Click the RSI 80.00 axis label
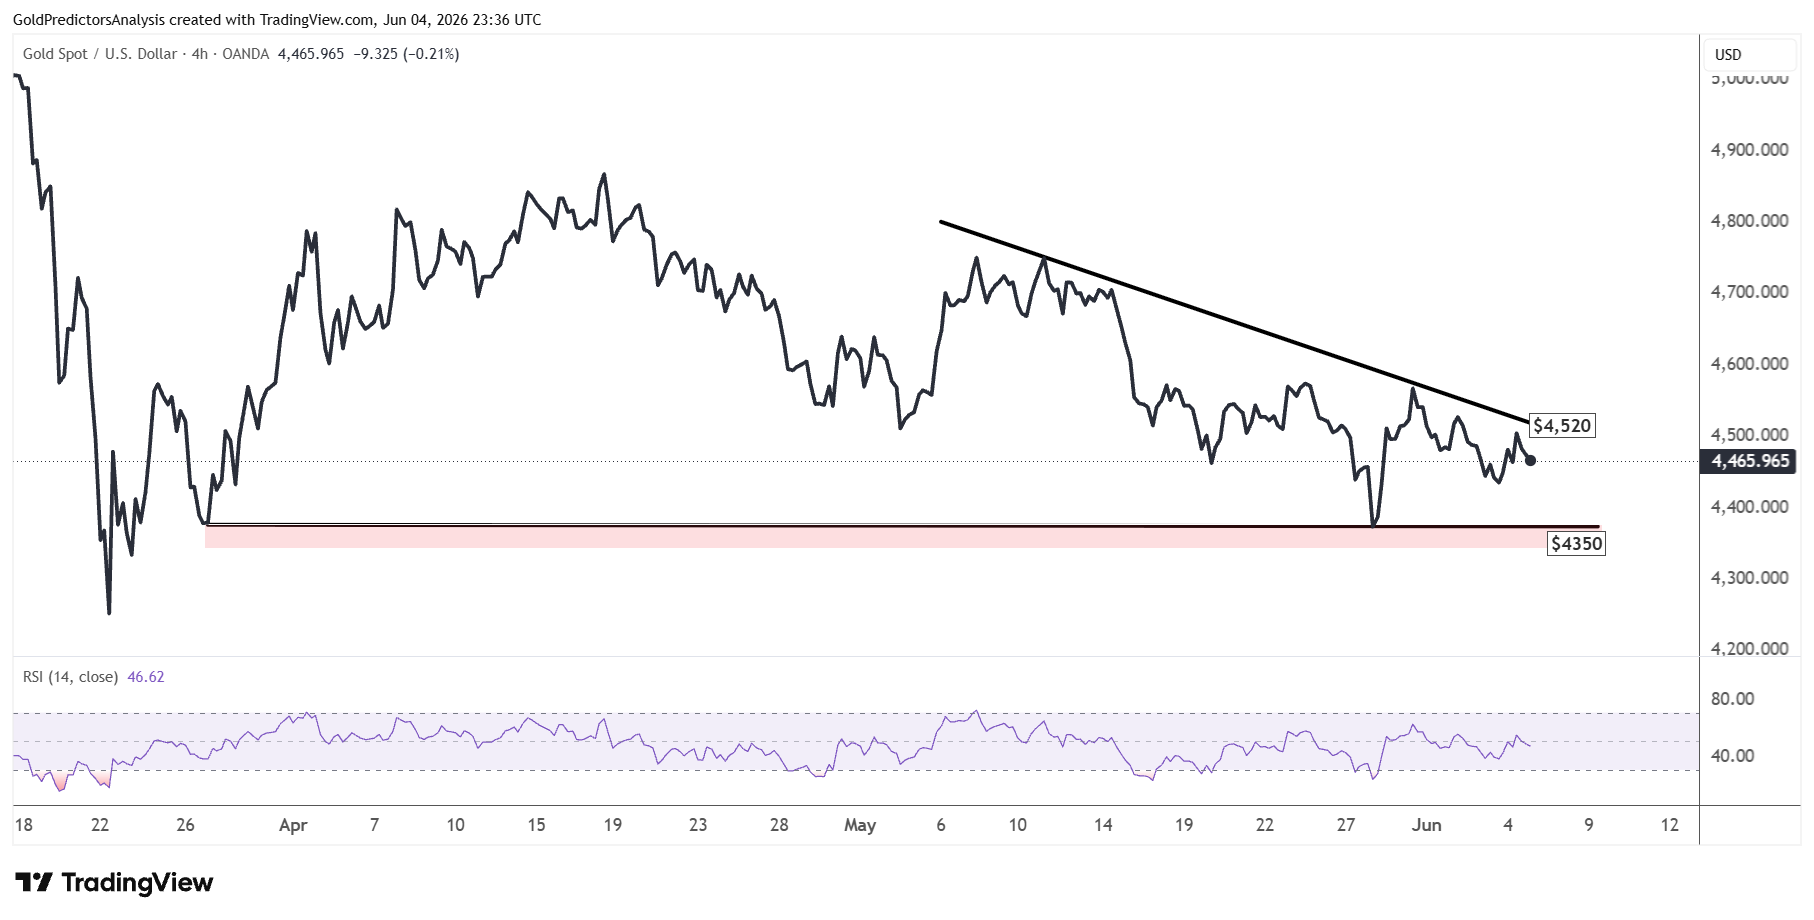Viewport: 1814px width, 920px height. pyautogui.click(x=1733, y=699)
